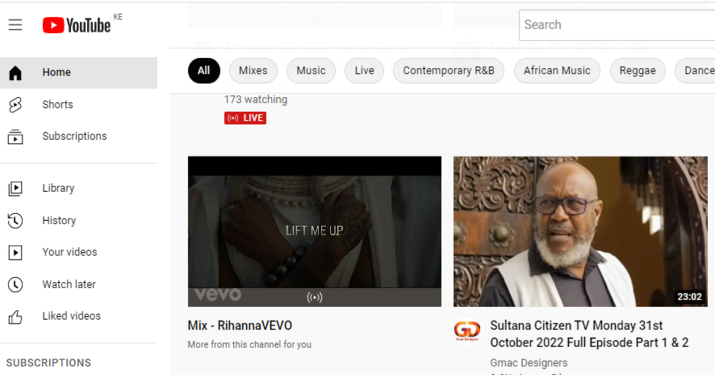Open the Sultana Citizen TV video title
Image resolution: width=715 pixels, height=375 pixels.
(589, 334)
